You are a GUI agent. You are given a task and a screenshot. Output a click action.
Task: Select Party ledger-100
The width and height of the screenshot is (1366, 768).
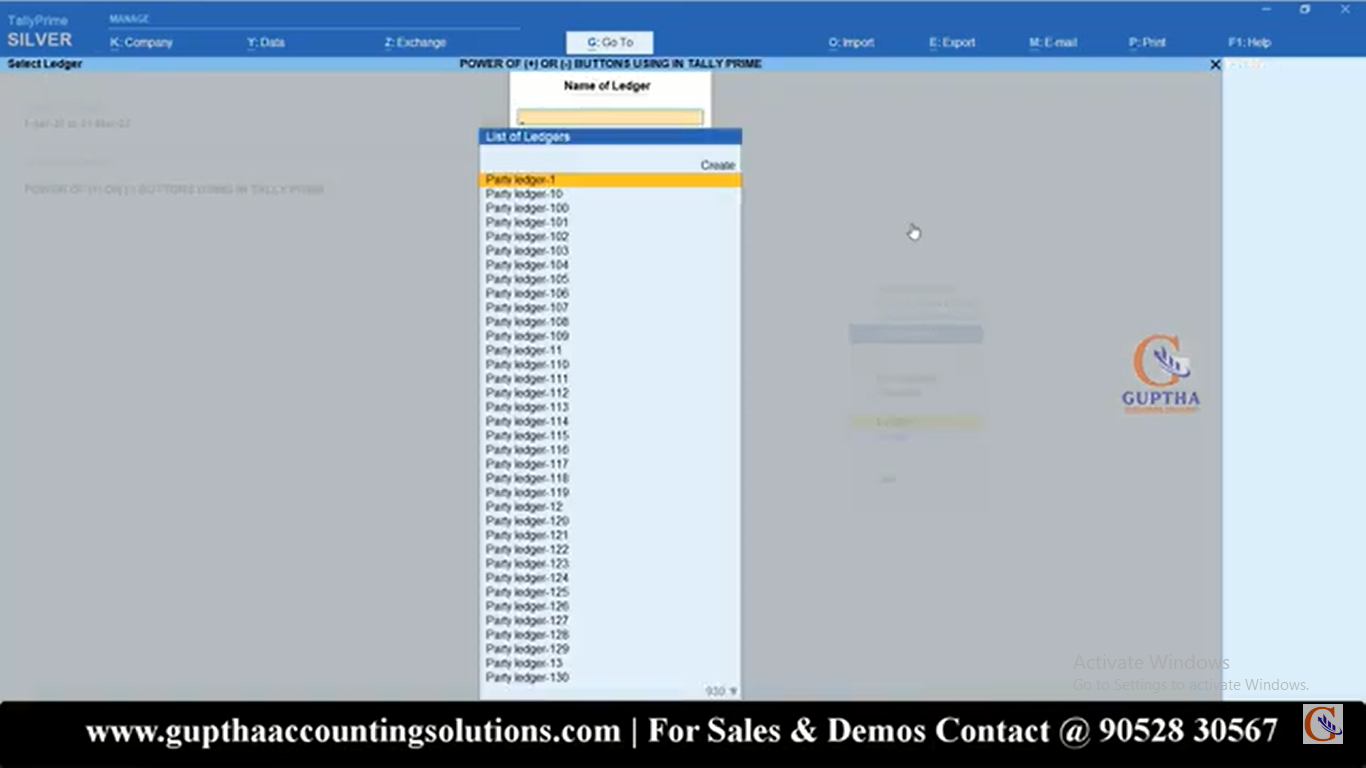(x=610, y=208)
